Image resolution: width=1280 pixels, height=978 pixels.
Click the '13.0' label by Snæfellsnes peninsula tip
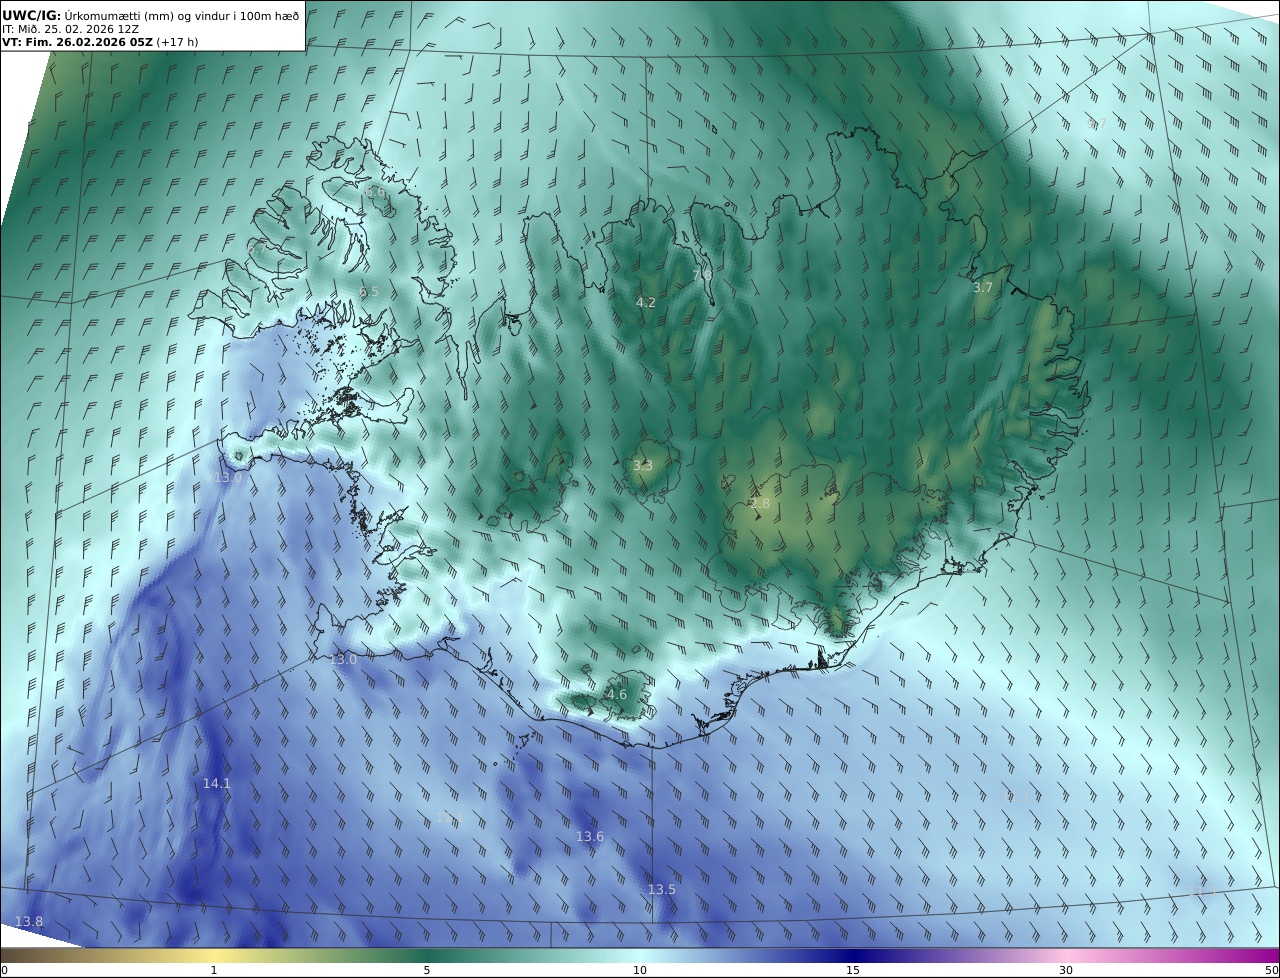[x=228, y=478]
